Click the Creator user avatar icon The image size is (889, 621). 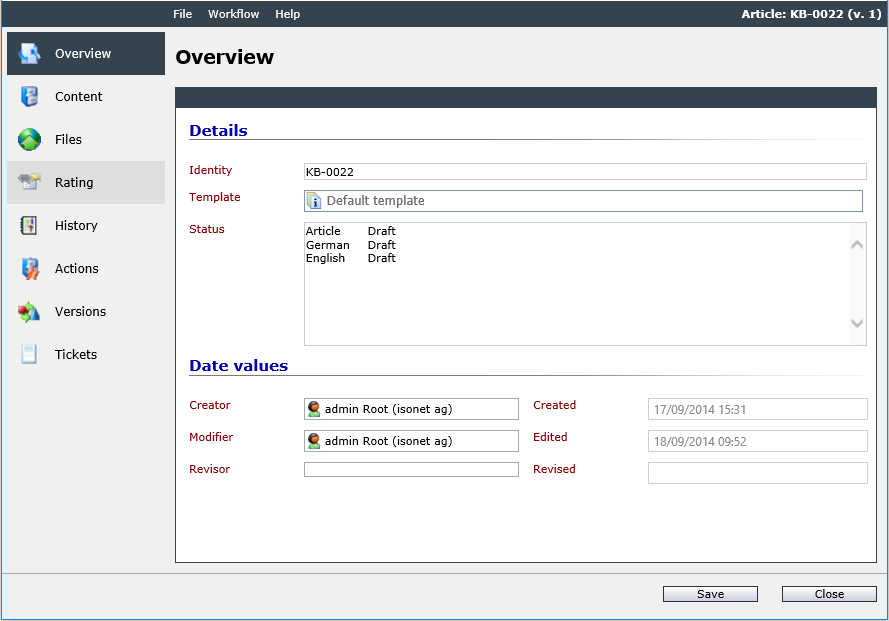tap(314, 409)
